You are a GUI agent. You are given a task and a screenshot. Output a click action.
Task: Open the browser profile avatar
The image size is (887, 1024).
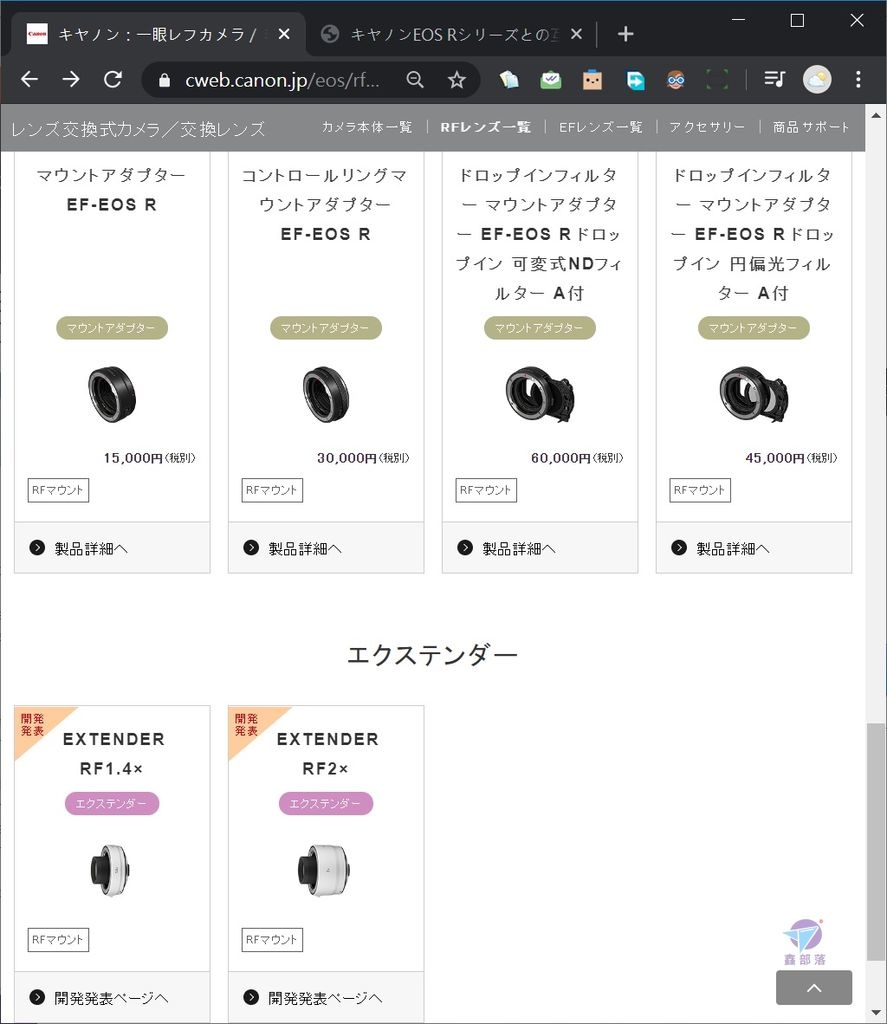(x=816, y=80)
